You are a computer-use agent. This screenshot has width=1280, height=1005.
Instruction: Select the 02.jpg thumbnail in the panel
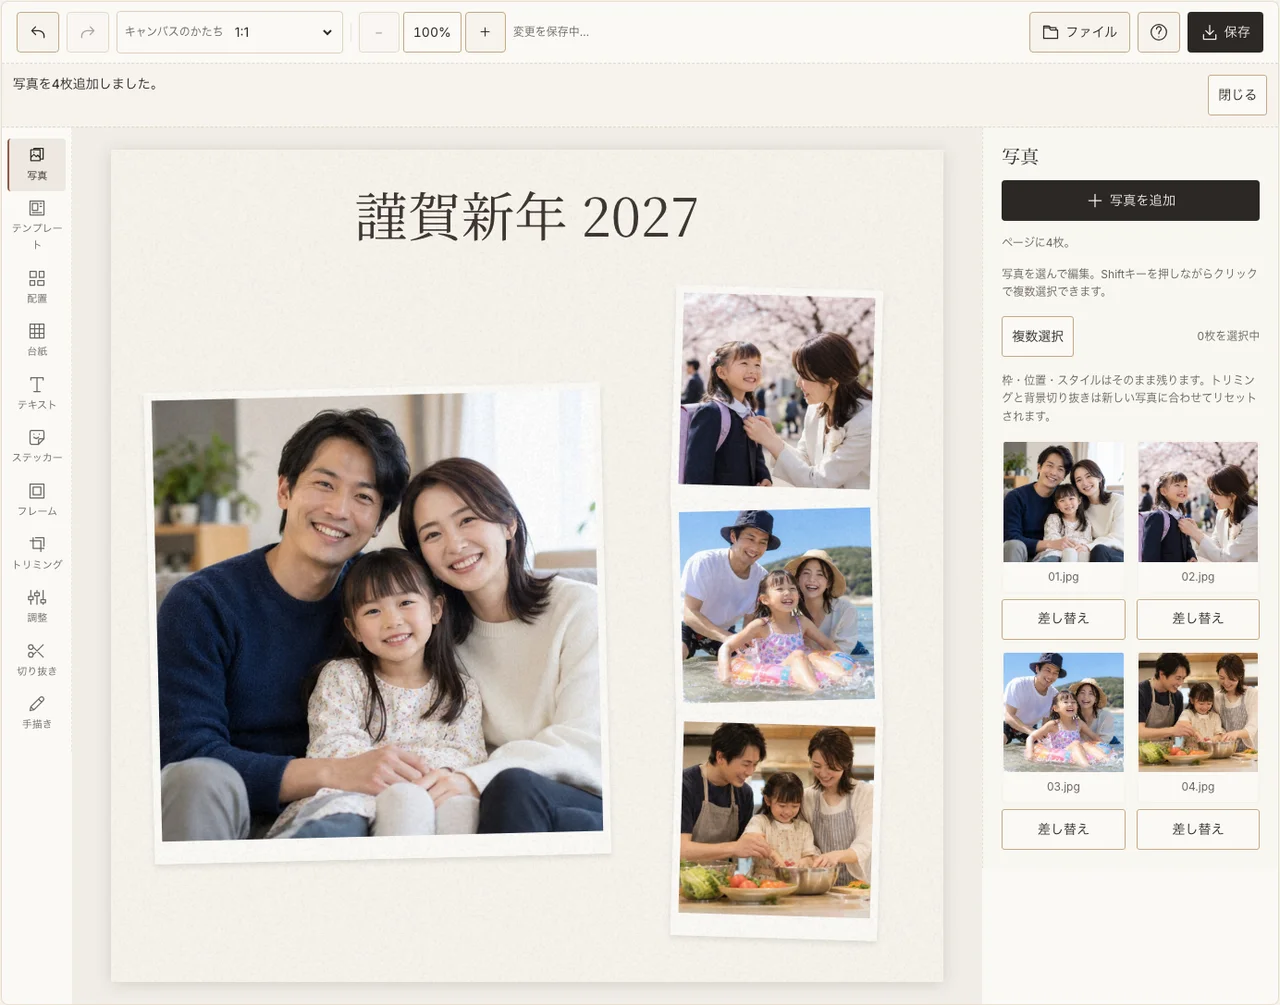click(x=1198, y=502)
